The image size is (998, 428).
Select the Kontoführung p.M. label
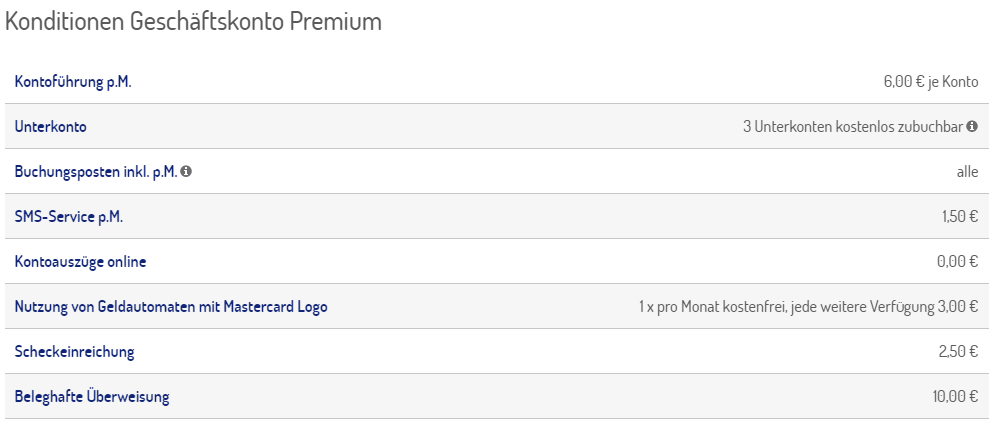73,82
